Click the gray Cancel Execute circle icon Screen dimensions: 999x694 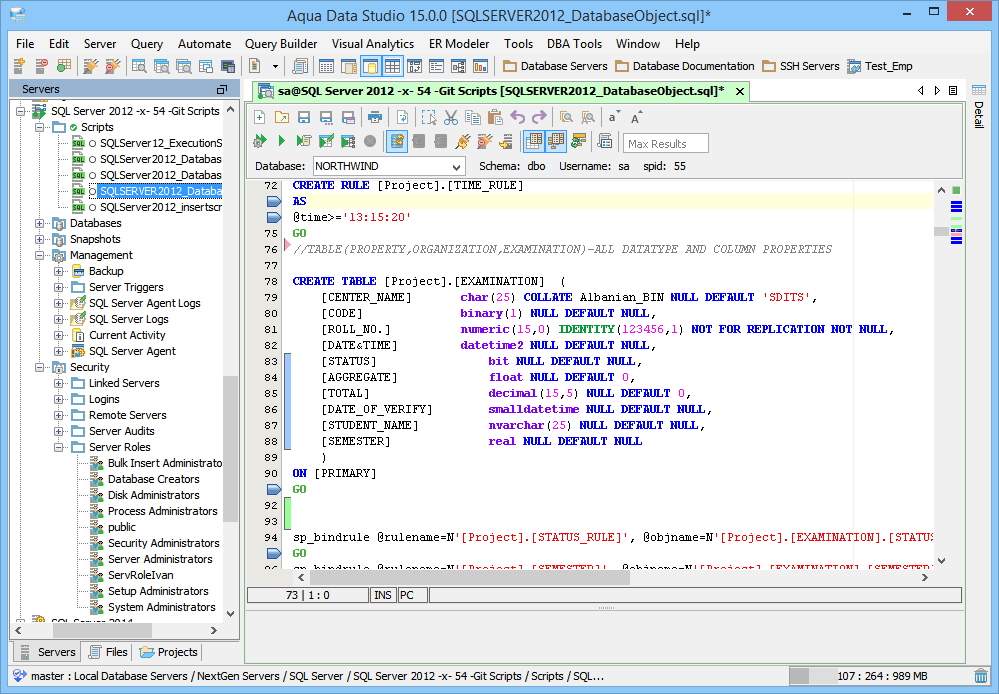point(370,142)
